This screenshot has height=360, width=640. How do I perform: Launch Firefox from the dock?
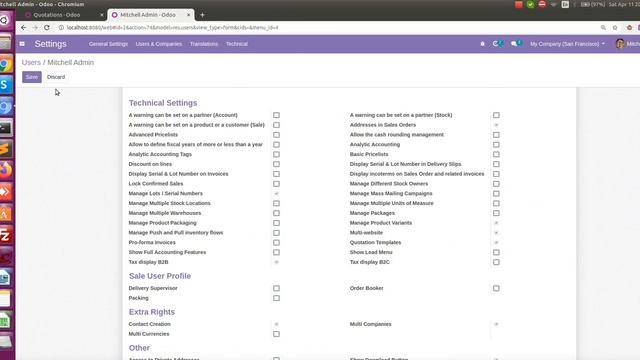pos(5,170)
